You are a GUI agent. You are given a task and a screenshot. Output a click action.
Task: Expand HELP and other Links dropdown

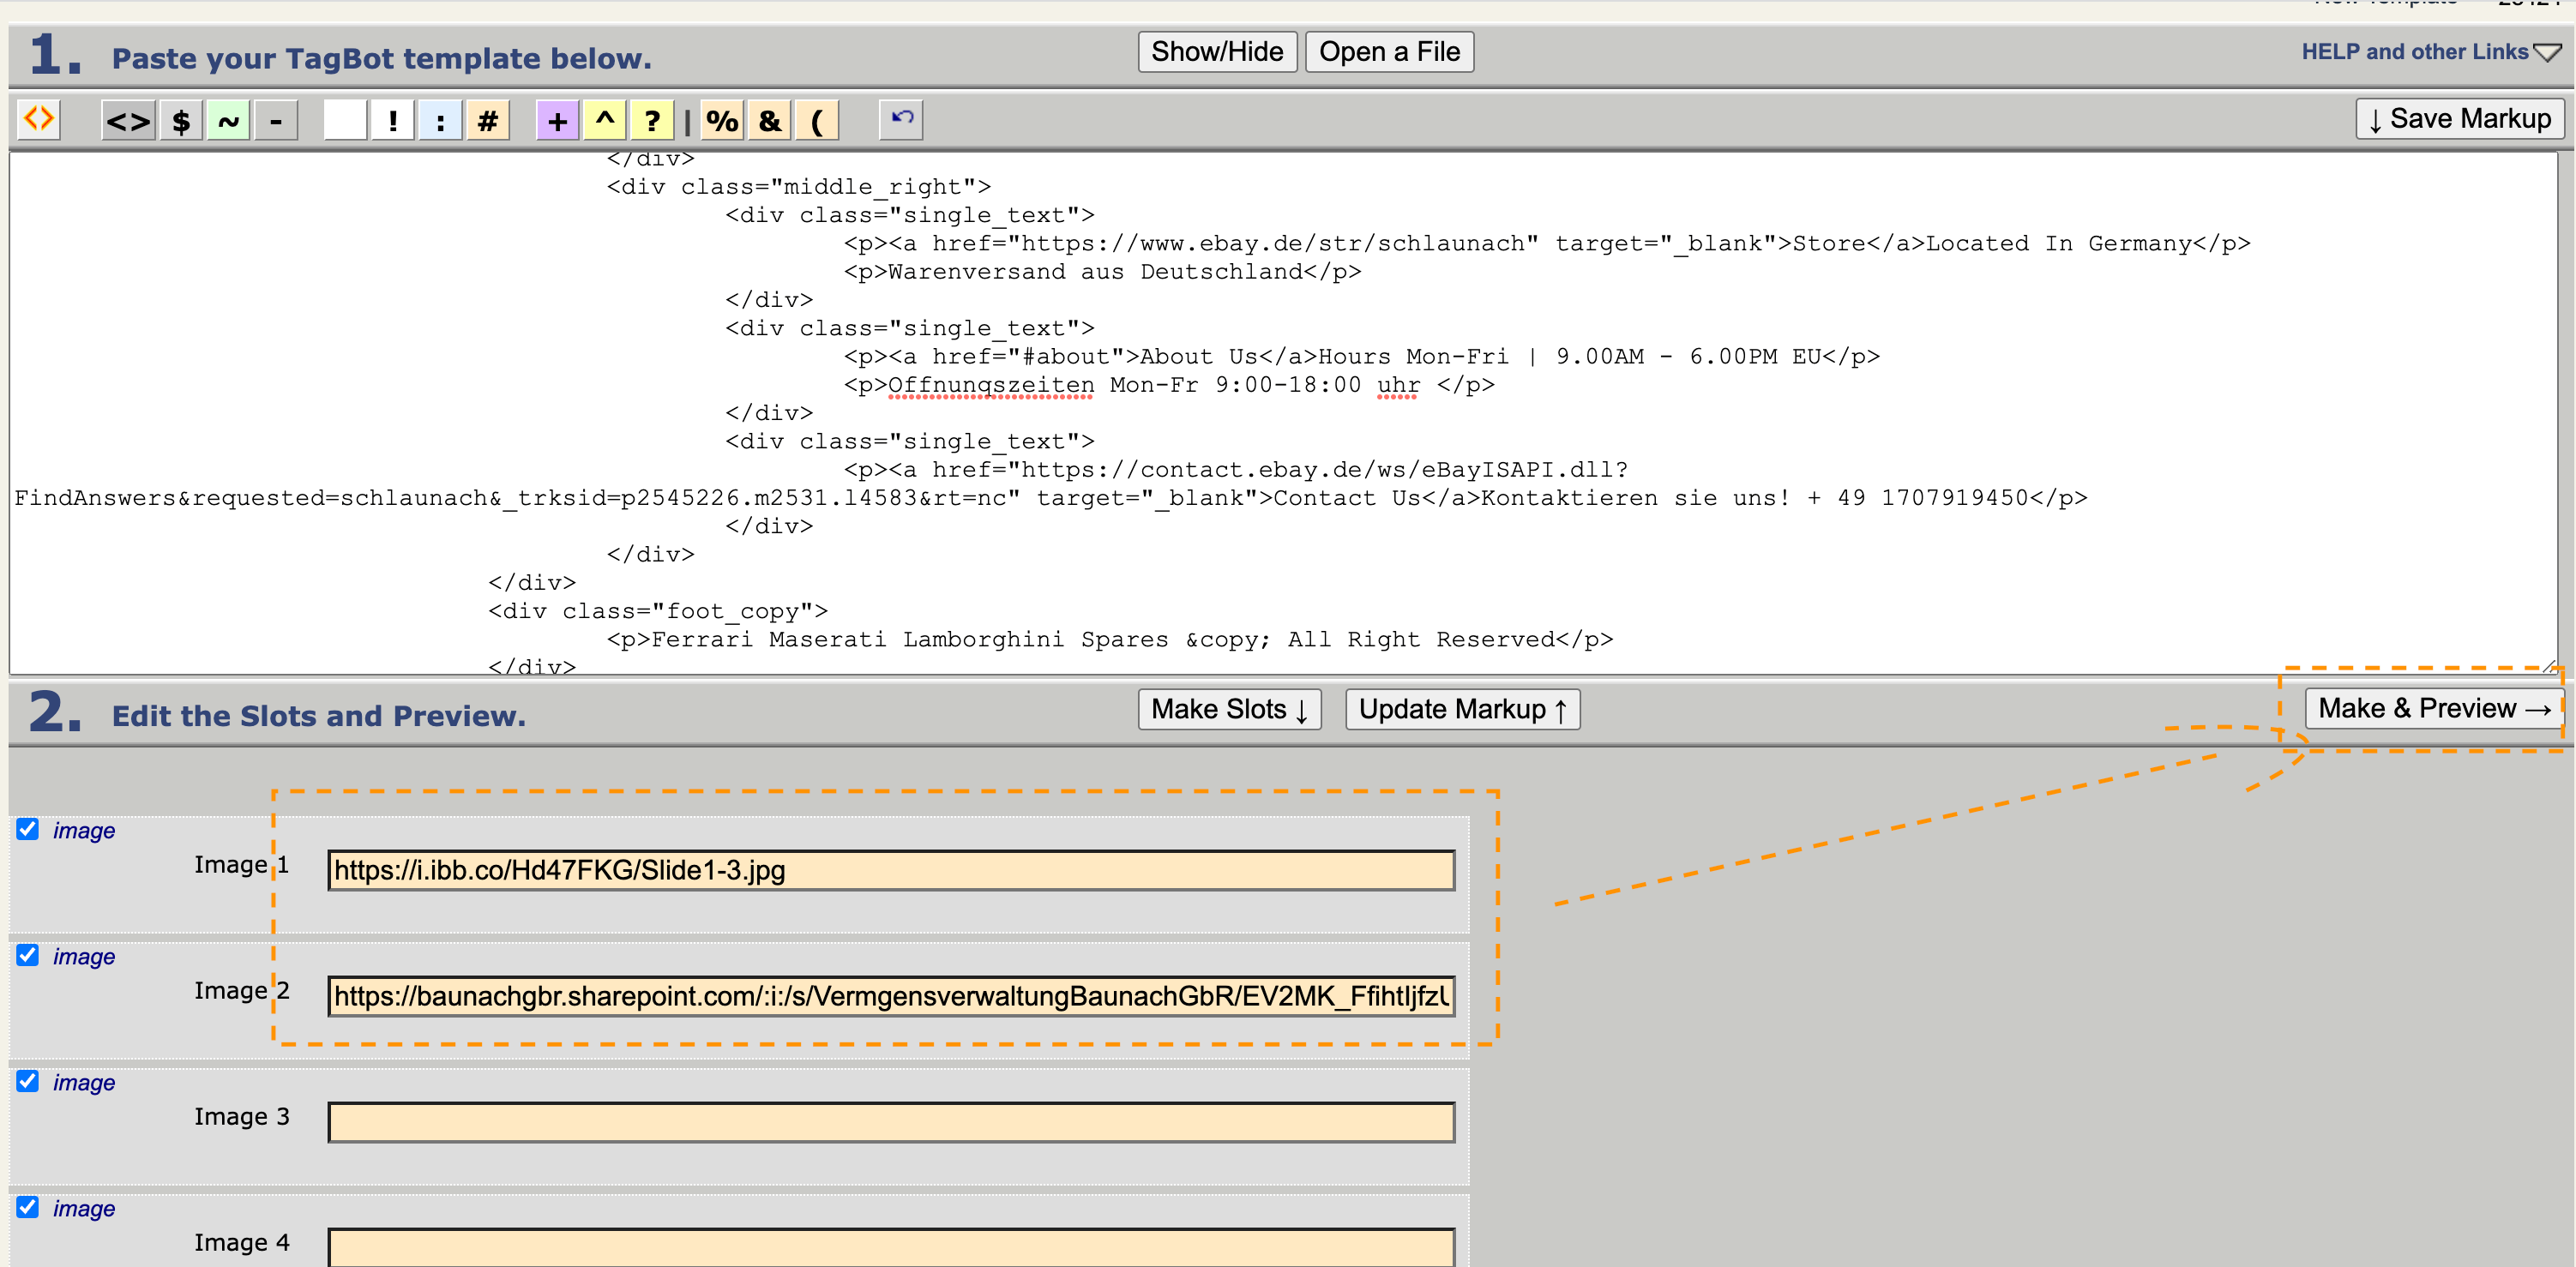coord(2431,52)
